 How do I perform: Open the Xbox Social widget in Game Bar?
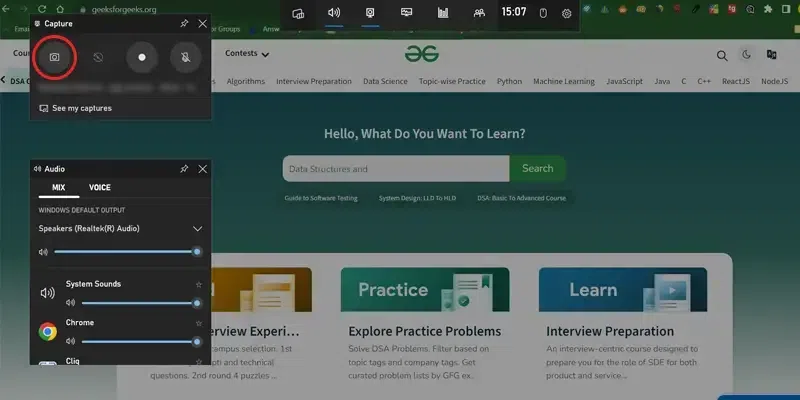point(479,14)
